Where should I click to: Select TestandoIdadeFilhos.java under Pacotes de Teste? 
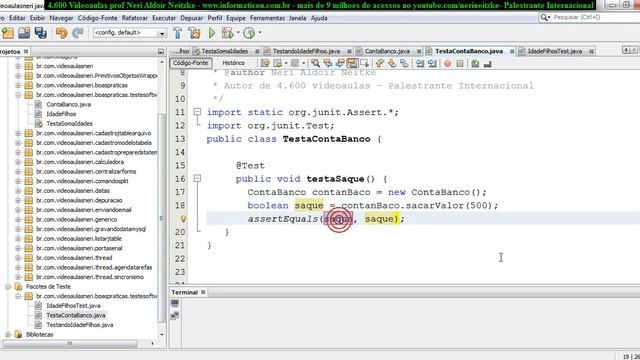80,325
